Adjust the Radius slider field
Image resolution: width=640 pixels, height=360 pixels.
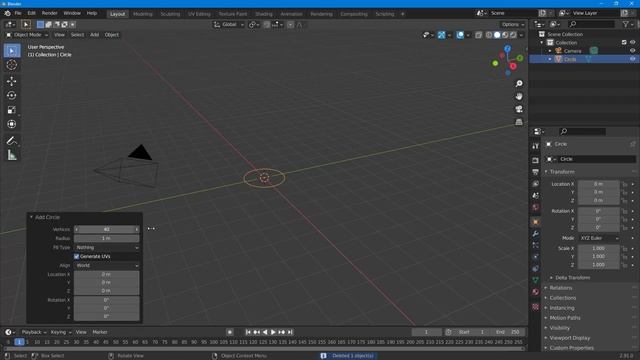click(x=107, y=238)
